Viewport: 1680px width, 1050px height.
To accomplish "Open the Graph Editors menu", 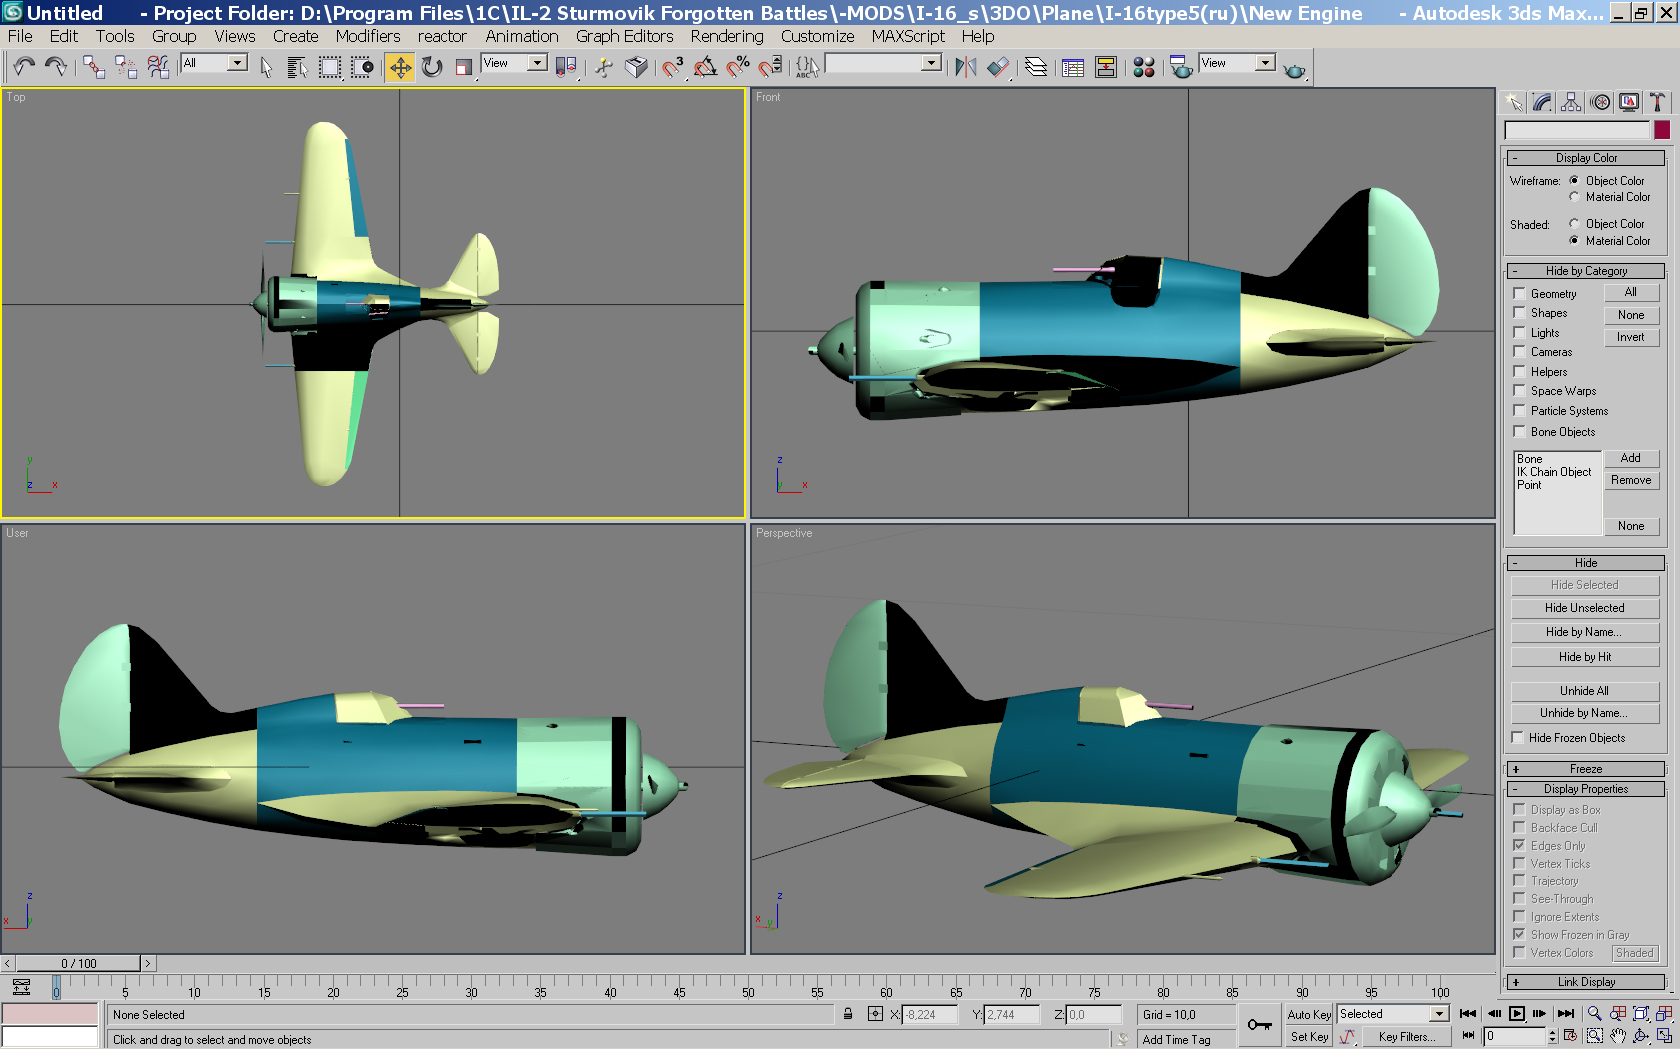I will 624,36.
